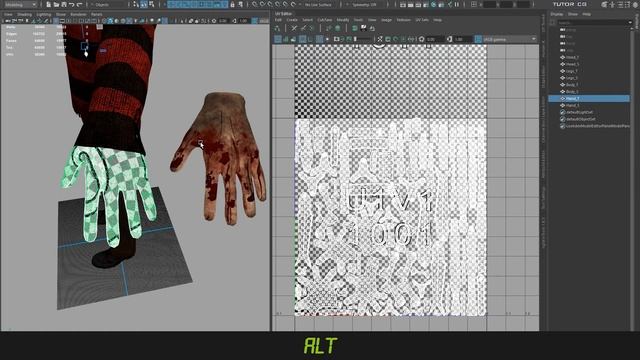The height and width of the screenshot is (360, 640).
Task: Open the Shading menu of 3D viewport
Action: point(24,14)
